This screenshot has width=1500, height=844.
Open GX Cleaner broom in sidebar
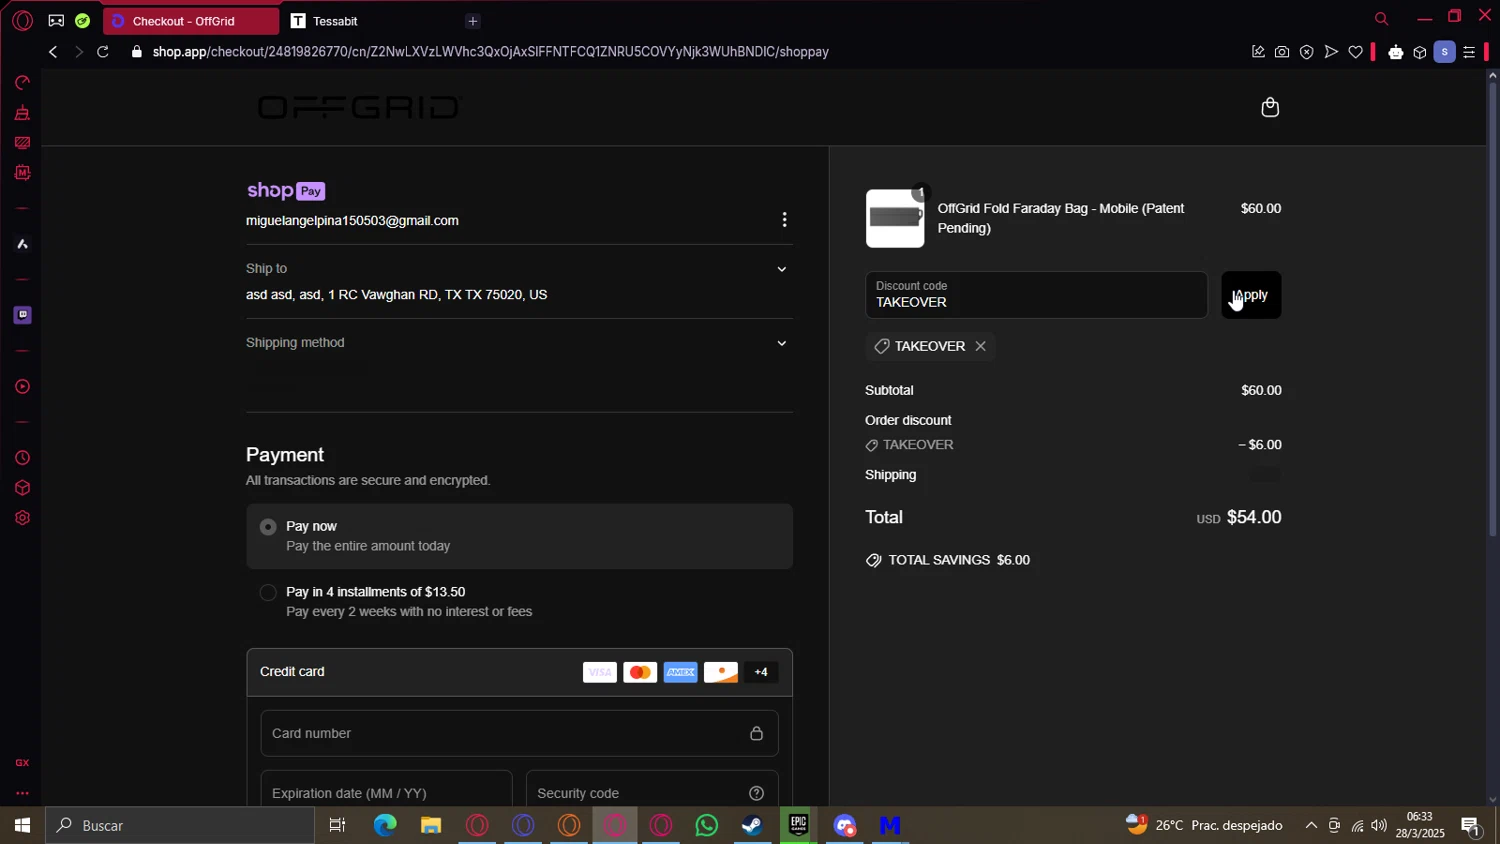point(22,112)
